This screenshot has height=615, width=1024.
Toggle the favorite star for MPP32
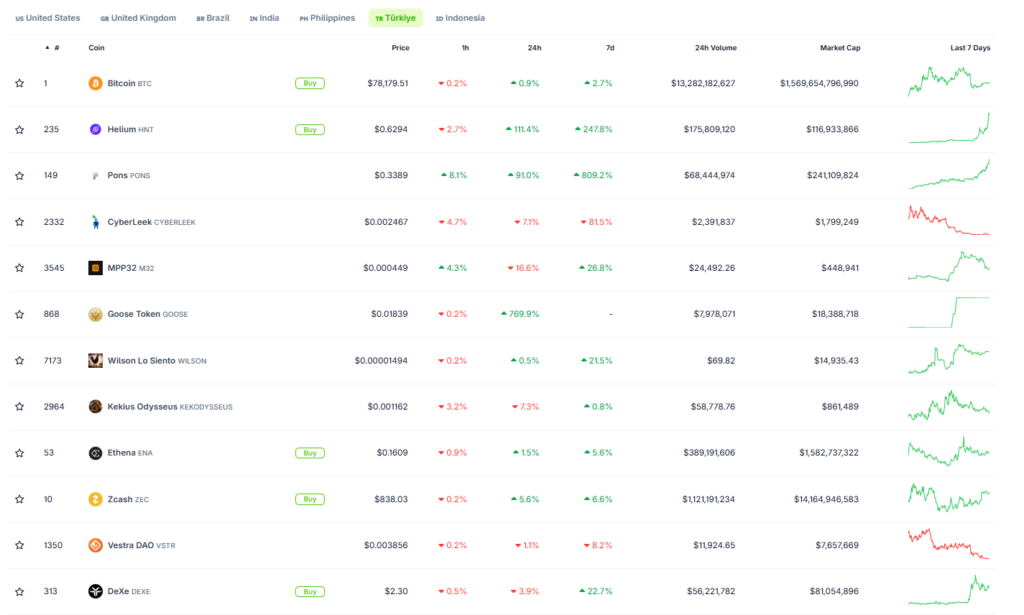[x=20, y=268]
